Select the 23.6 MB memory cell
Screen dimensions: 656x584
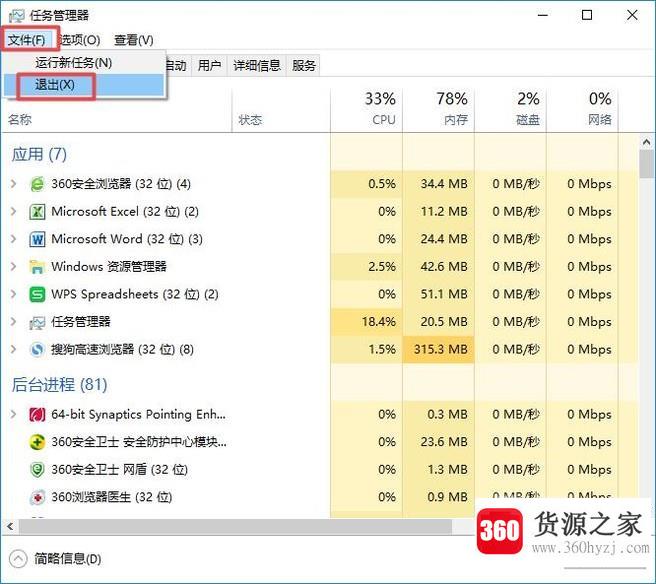pos(438,442)
